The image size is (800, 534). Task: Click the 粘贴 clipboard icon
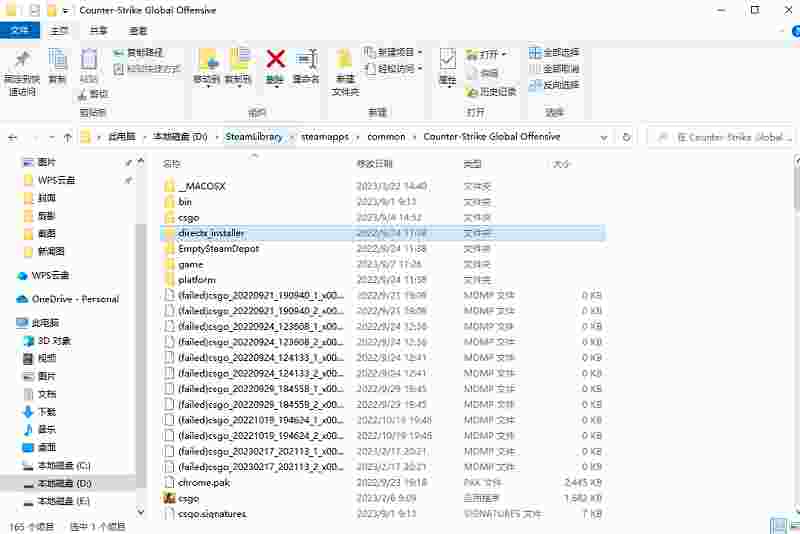(89, 60)
